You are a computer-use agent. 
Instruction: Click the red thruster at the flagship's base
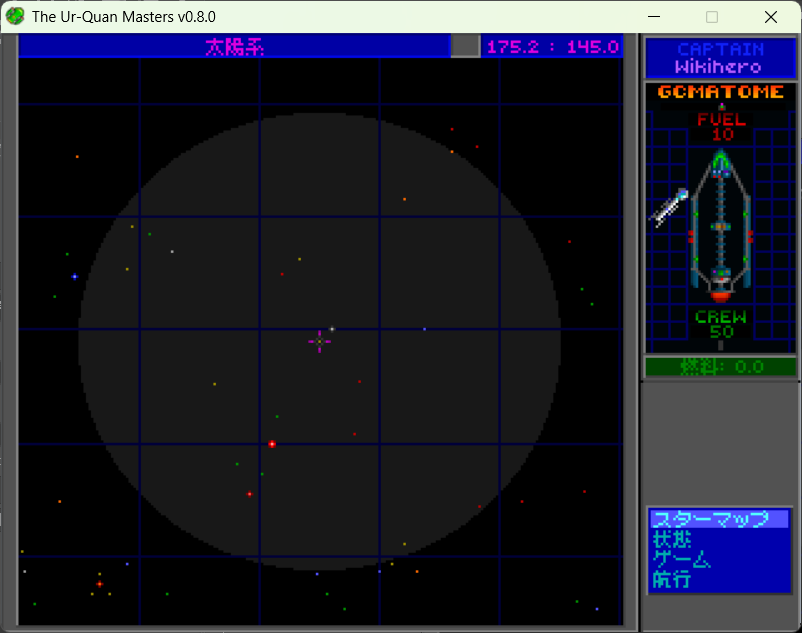click(720, 295)
